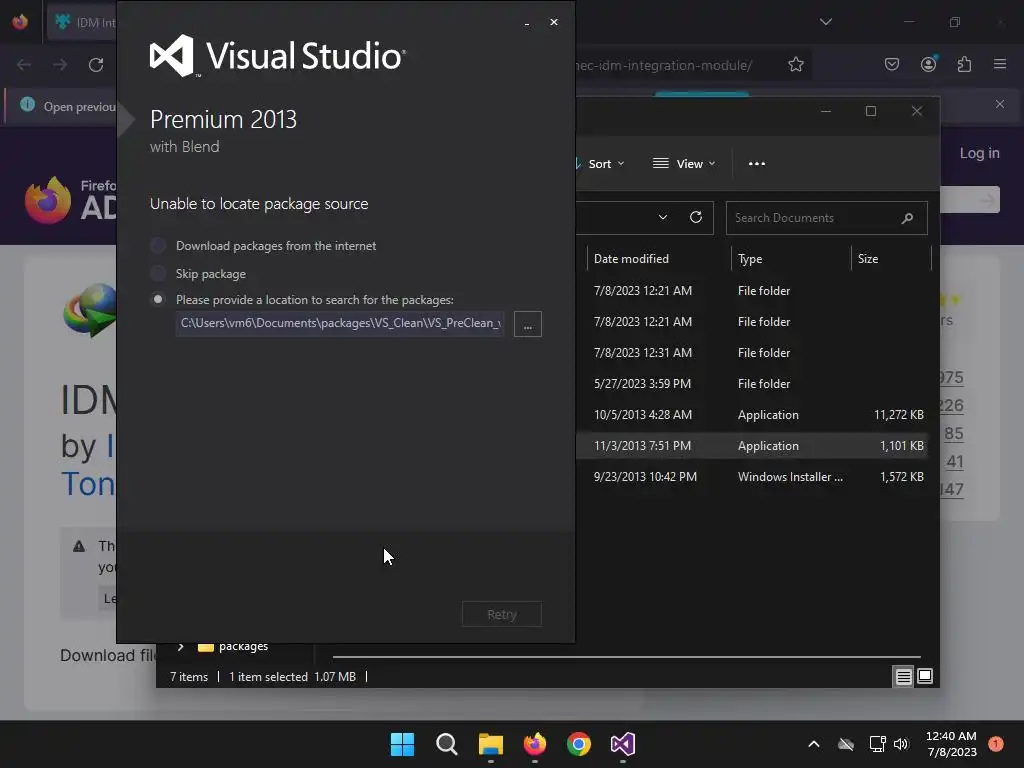Select the Application sized 11,272 KB

(x=752, y=415)
